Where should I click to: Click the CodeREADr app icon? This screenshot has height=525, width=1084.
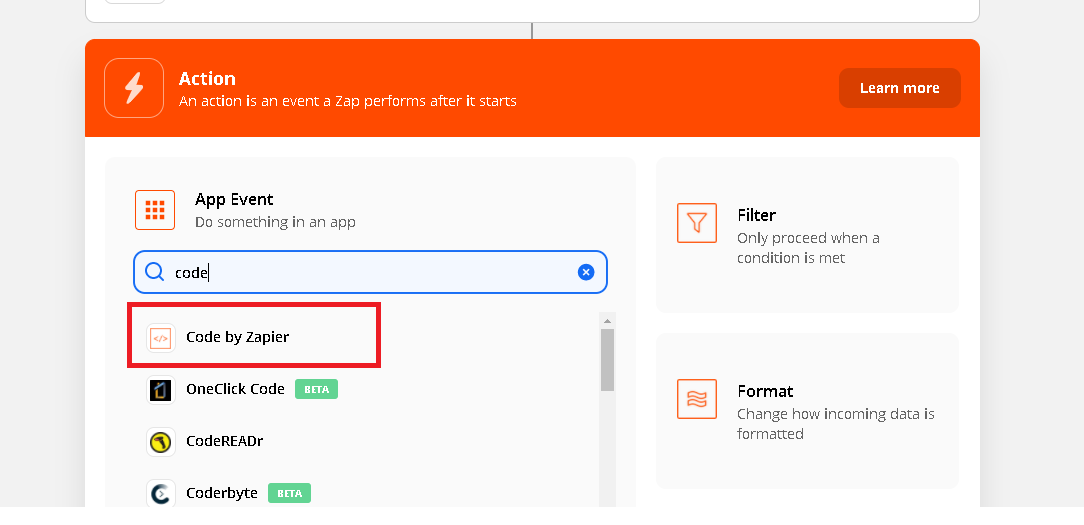(x=160, y=441)
